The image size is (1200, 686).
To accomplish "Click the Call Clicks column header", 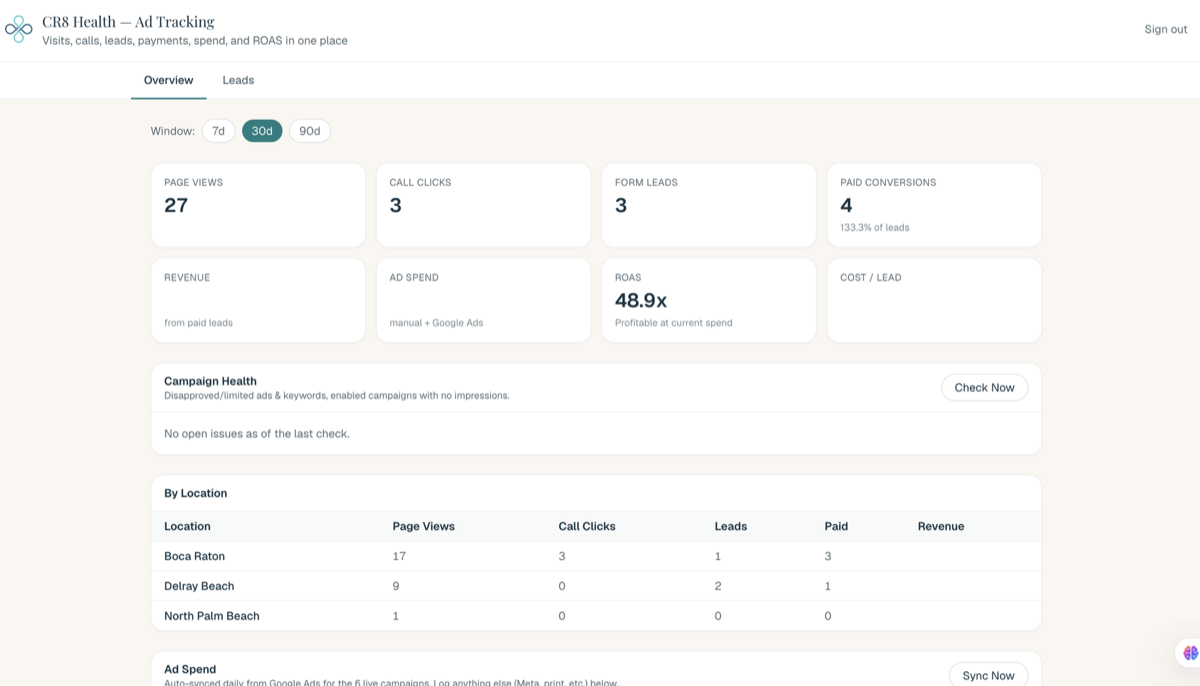I will 587,526.
